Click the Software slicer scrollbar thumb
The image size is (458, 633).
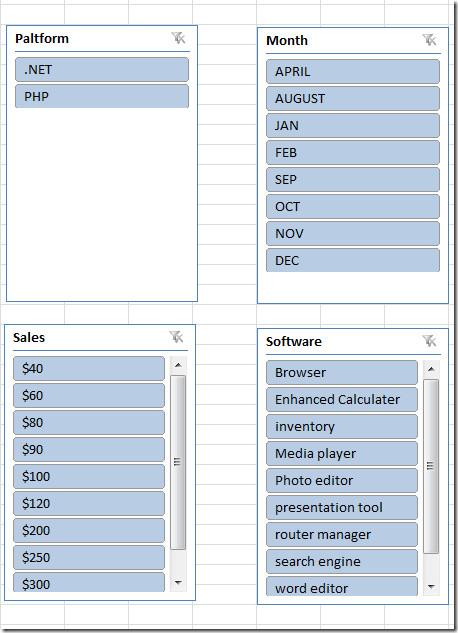pyautogui.click(x=431, y=466)
